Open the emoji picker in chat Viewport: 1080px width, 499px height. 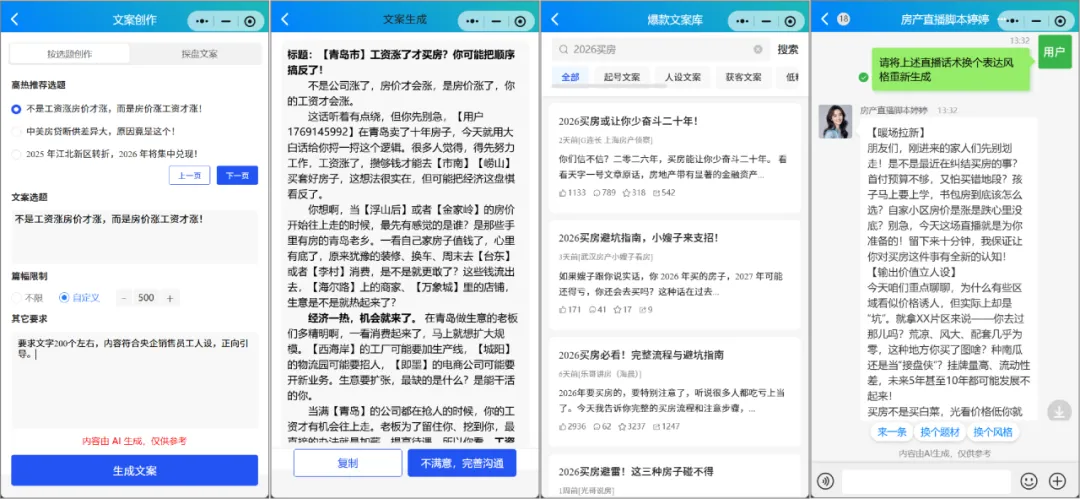point(1028,481)
